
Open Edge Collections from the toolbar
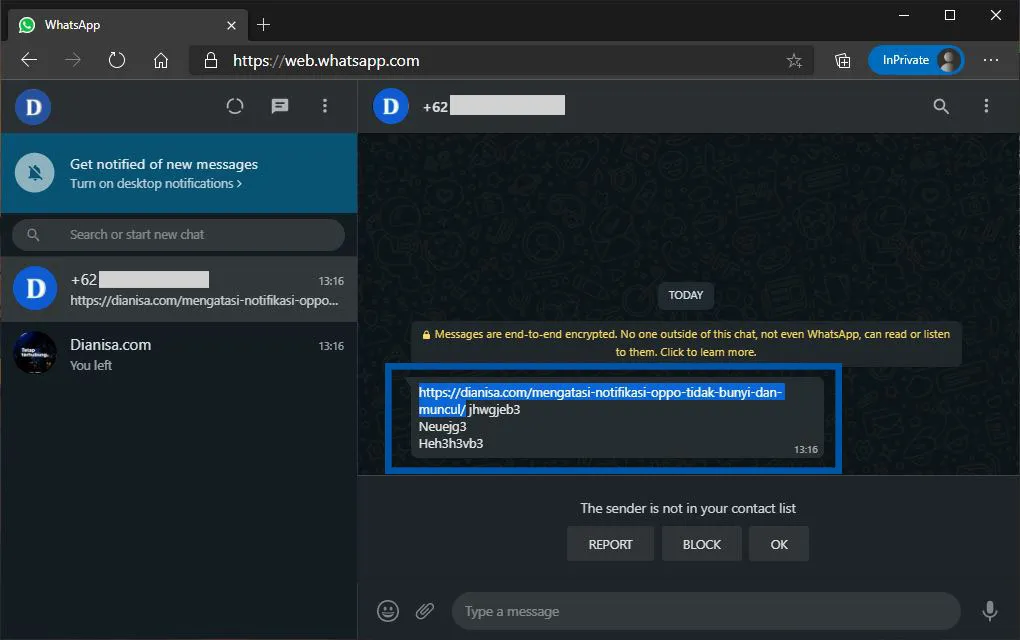[842, 60]
